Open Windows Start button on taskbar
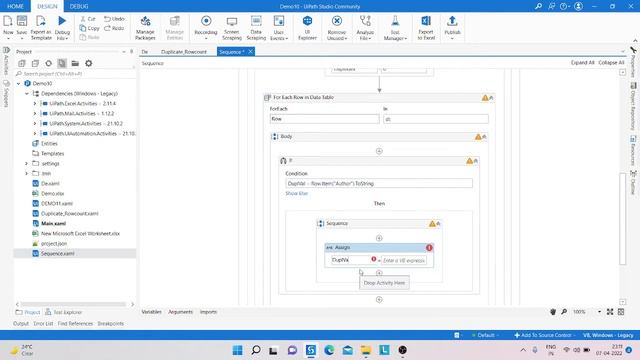This screenshot has width=640, height=360. click(x=237, y=350)
